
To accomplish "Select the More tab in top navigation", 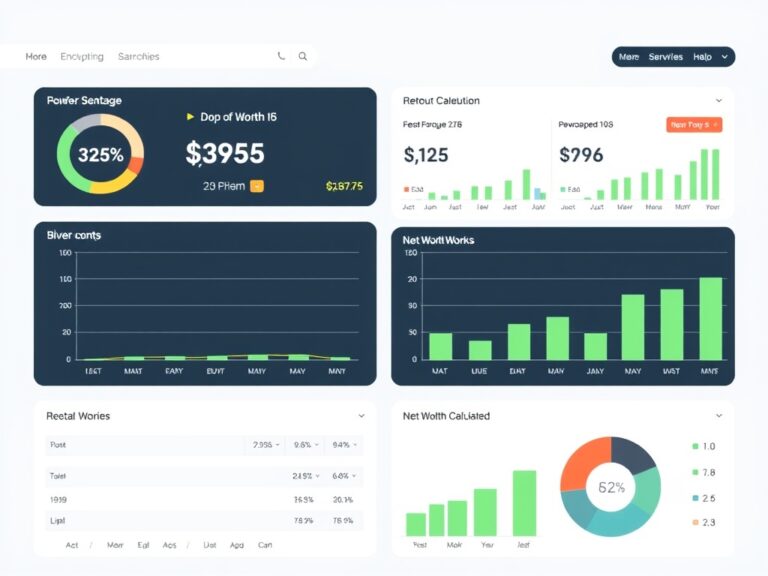I will [36, 56].
